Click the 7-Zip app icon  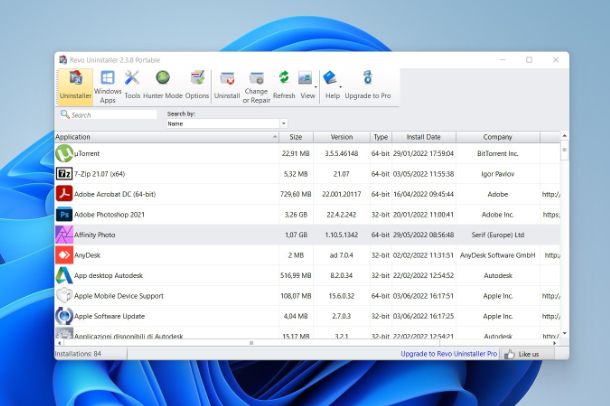(64, 173)
